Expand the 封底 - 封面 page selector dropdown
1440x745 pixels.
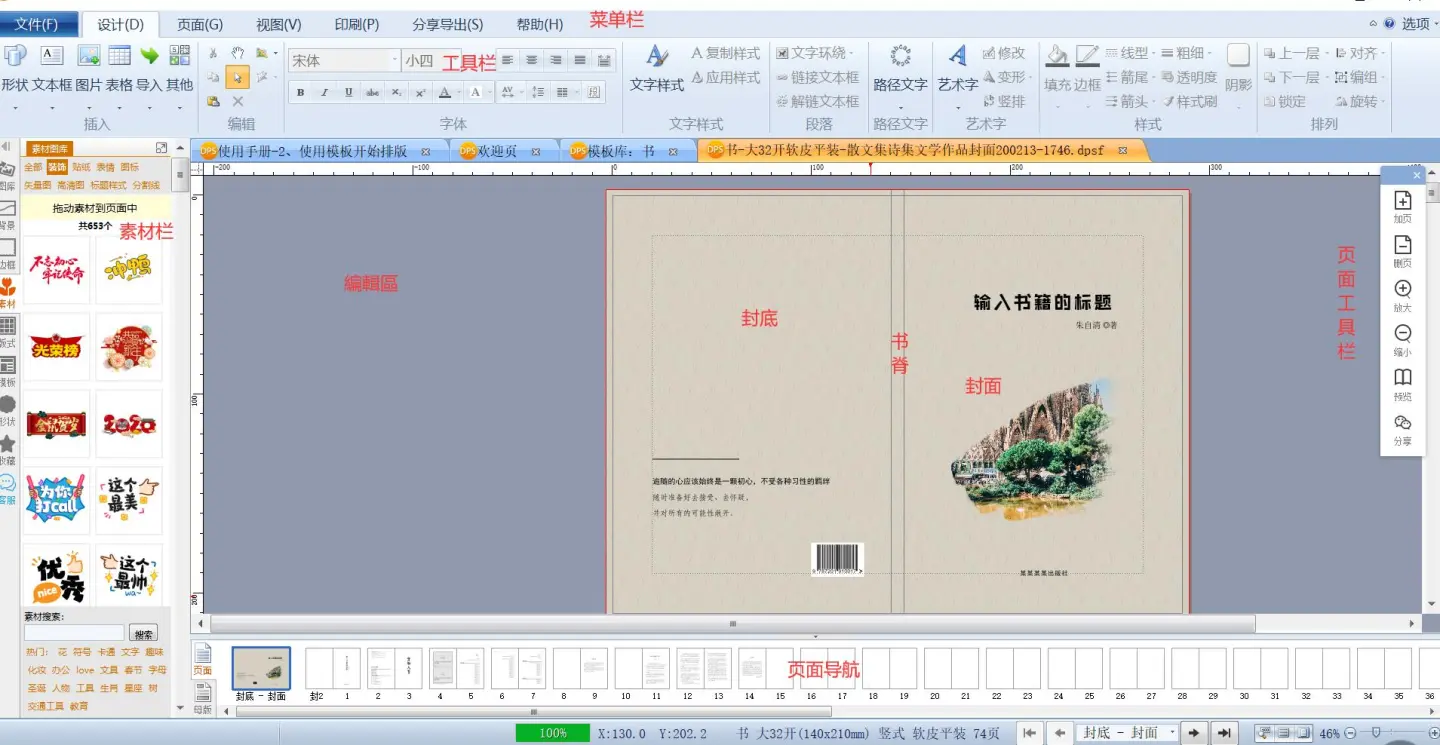[x=1170, y=733]
